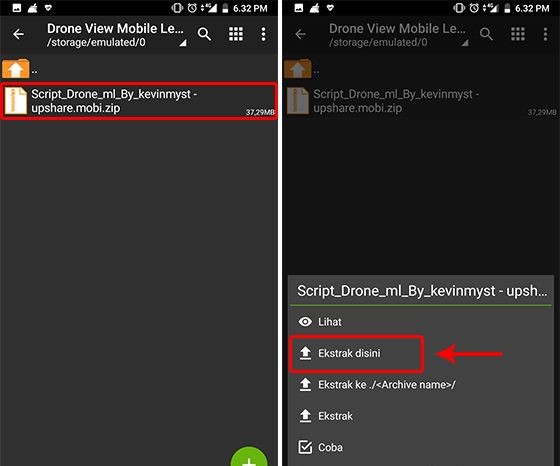Expand path dropdown triangle in right screen

[465, 43]
